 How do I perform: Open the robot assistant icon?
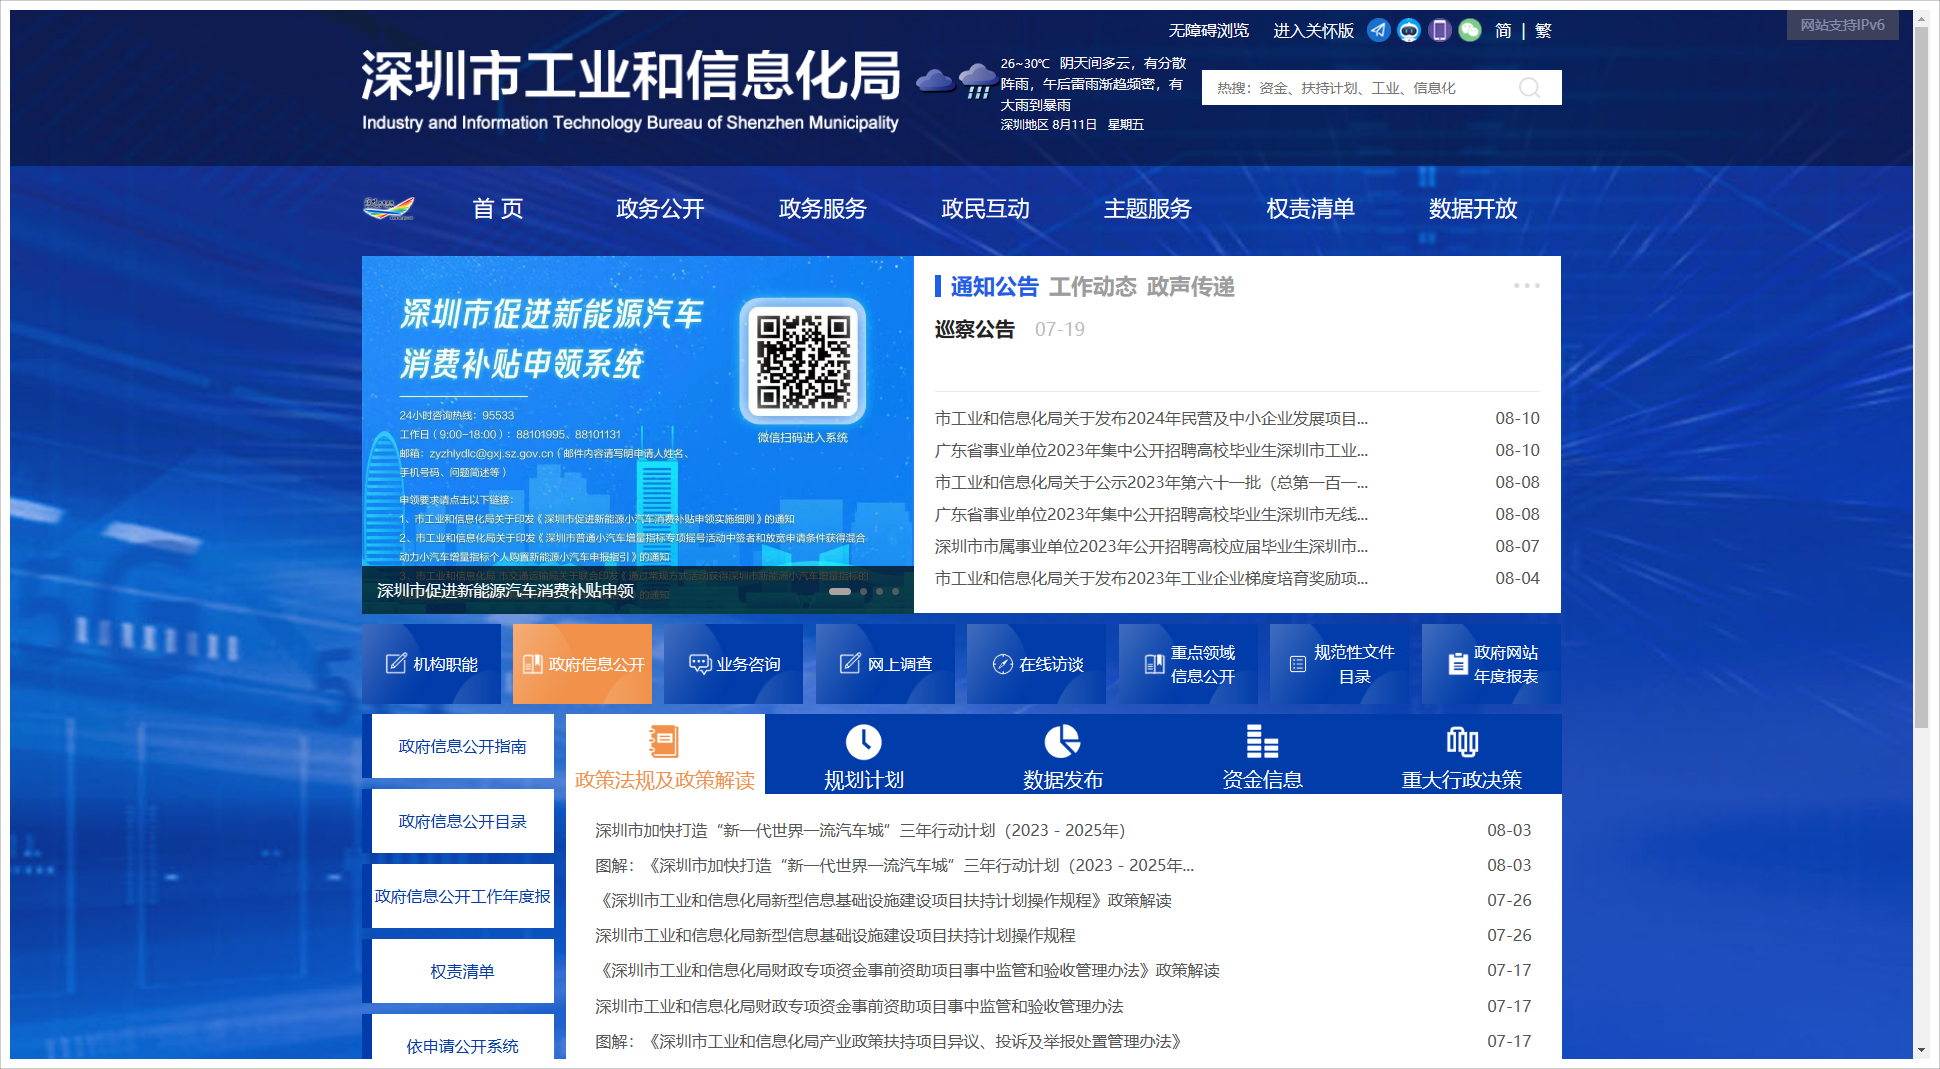click(1408, 30)
